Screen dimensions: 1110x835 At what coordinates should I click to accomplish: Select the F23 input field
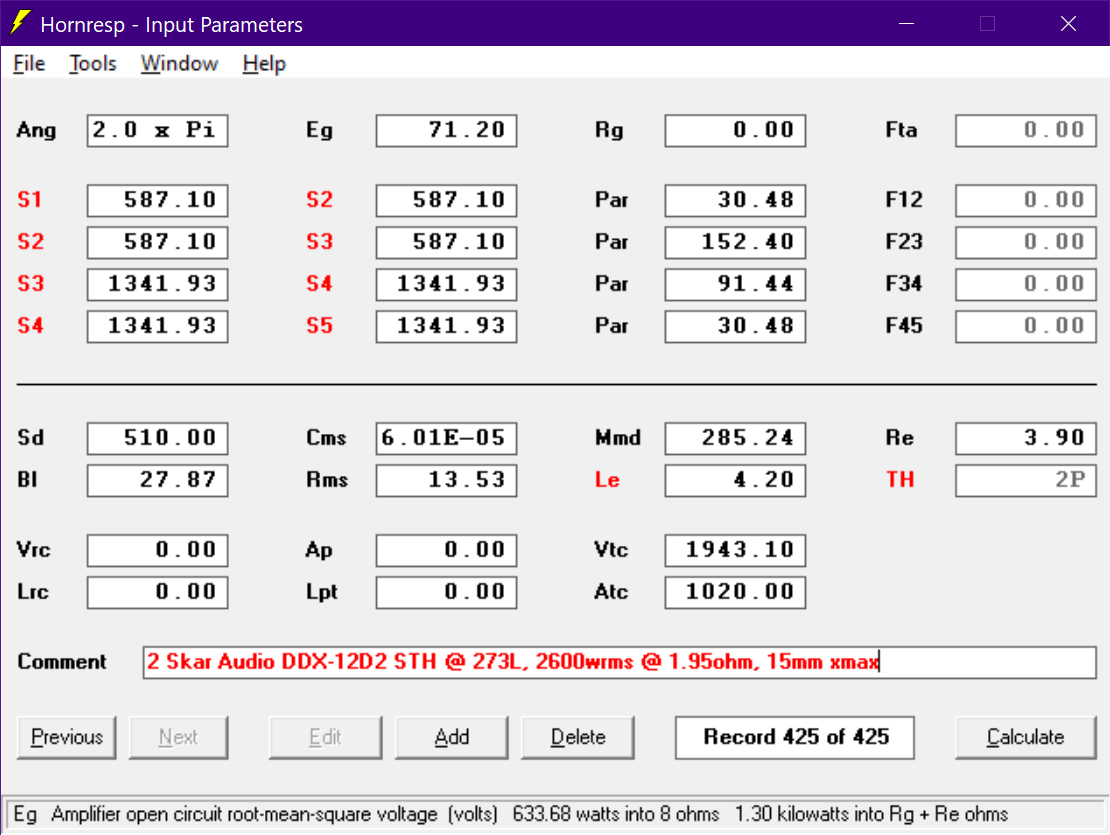click(1026, 242)
